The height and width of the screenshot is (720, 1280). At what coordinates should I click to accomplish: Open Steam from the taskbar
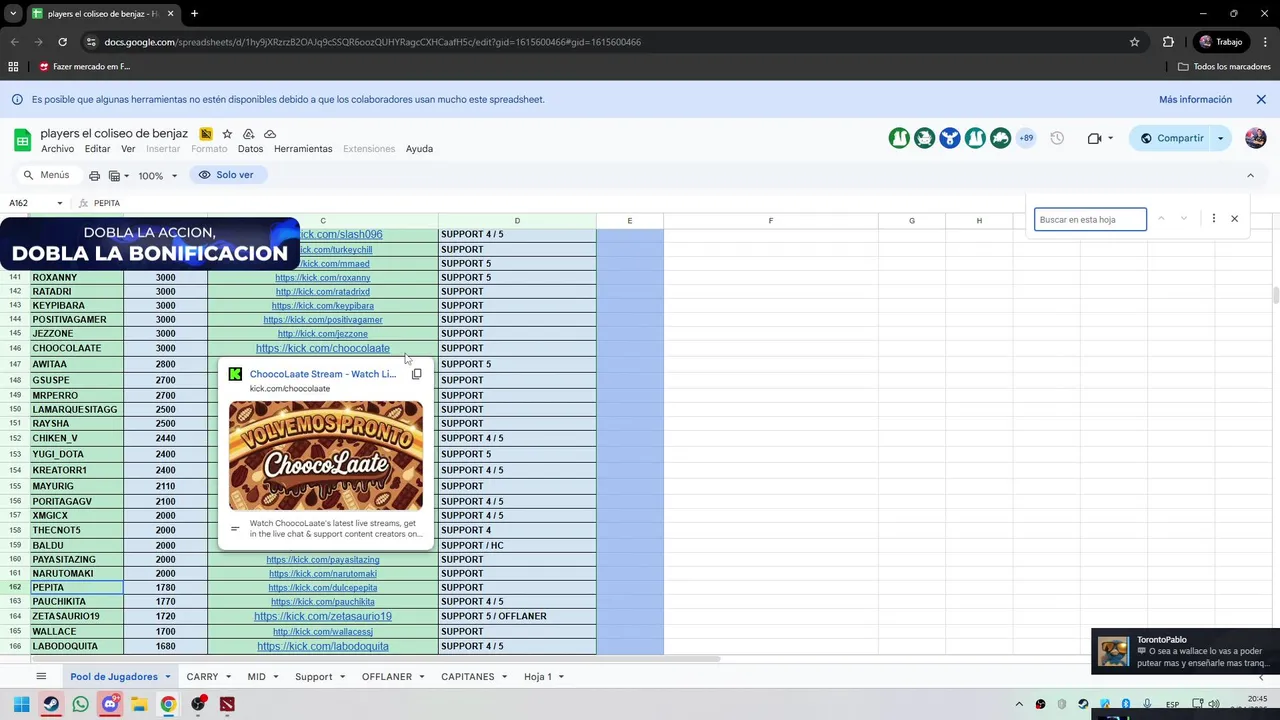tap(51, 704)
